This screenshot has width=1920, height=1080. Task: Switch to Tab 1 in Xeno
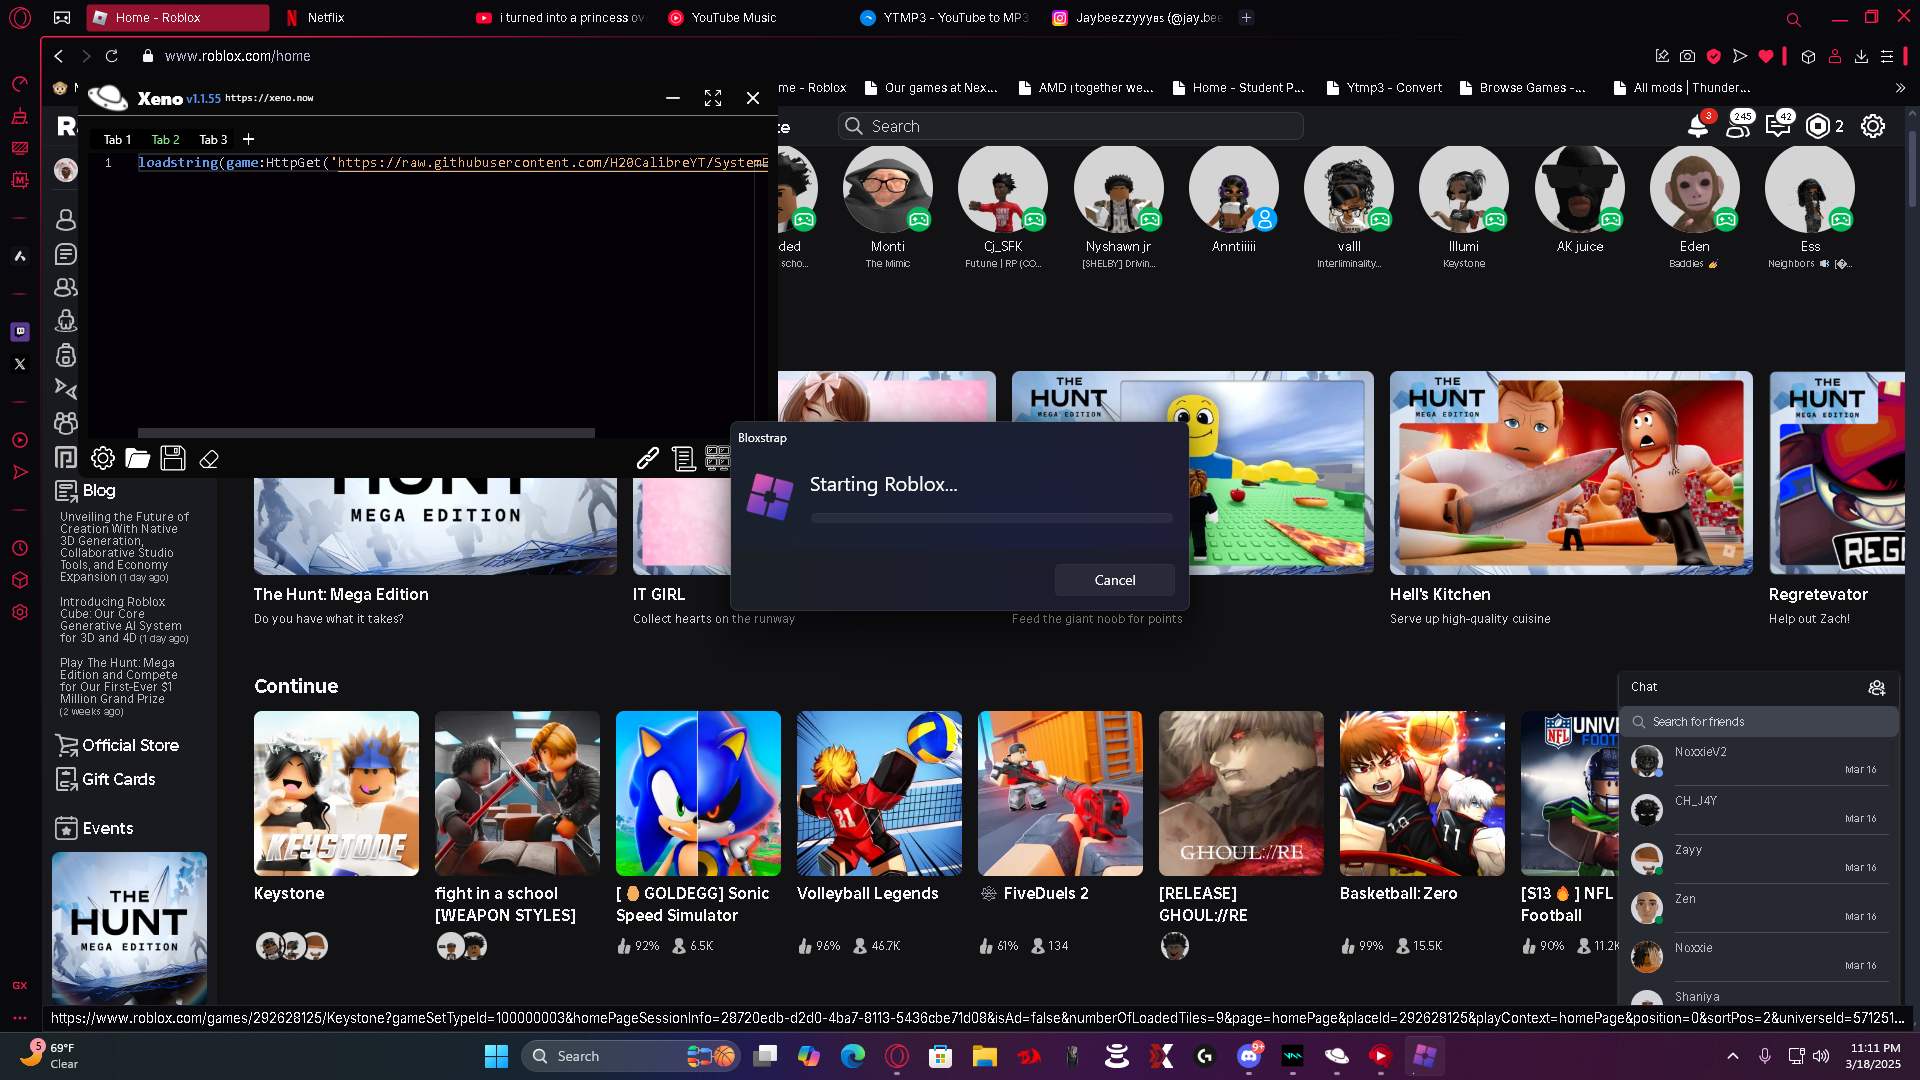pyautogui.click(x=117, y=140)
